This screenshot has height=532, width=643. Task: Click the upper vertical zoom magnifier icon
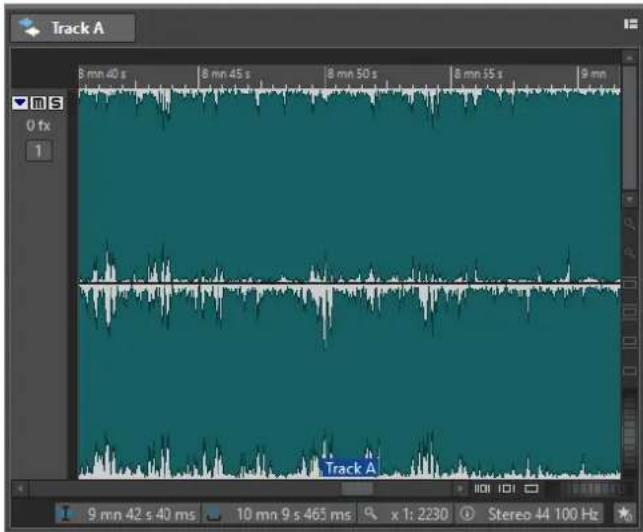(x=629, y=224)
